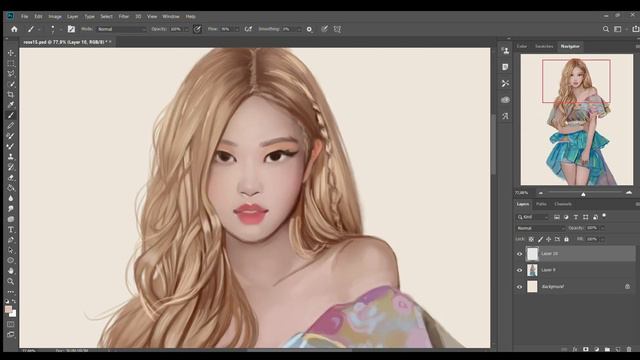Open the layer blend mode Normal dropdown

click(x=540, y=228)
